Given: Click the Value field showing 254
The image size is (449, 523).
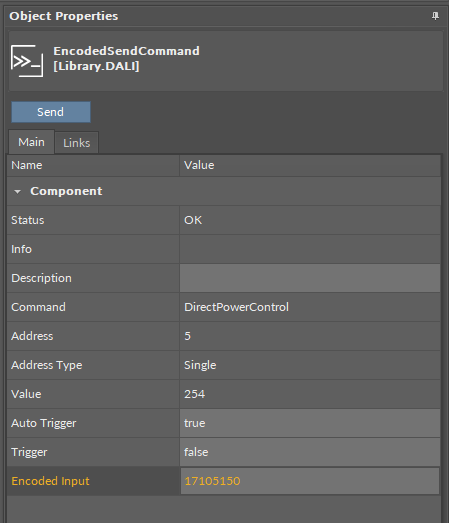Looking at the screenshot, I should [310, 394].
